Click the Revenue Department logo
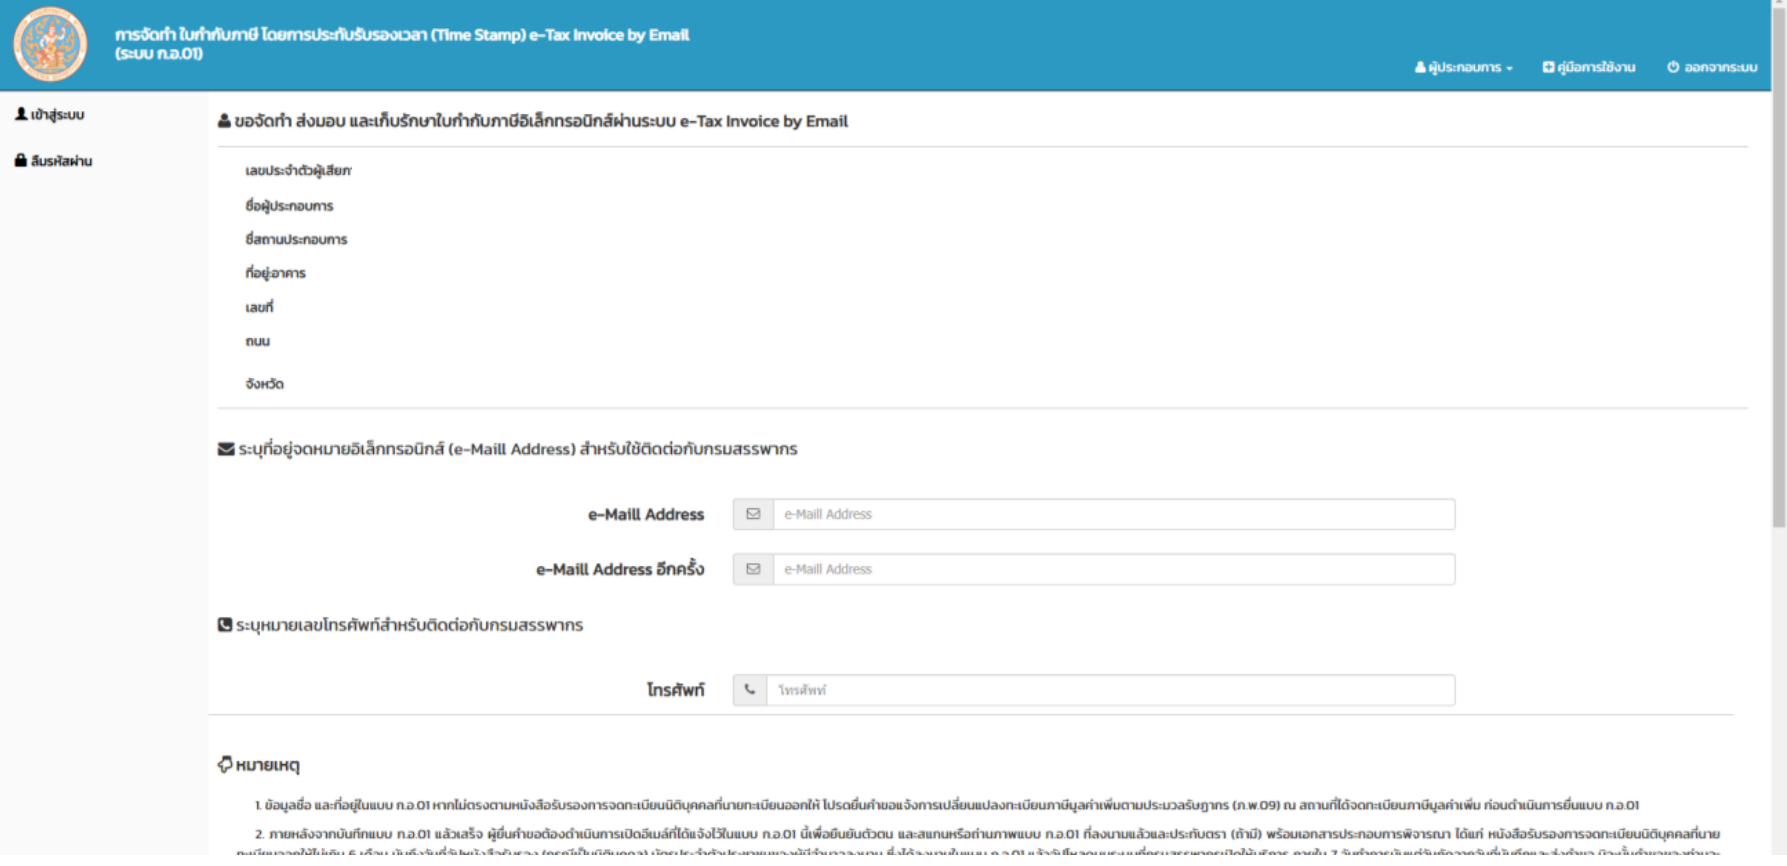This screenshot has width=1787, height=866. (x=50, y=44)
